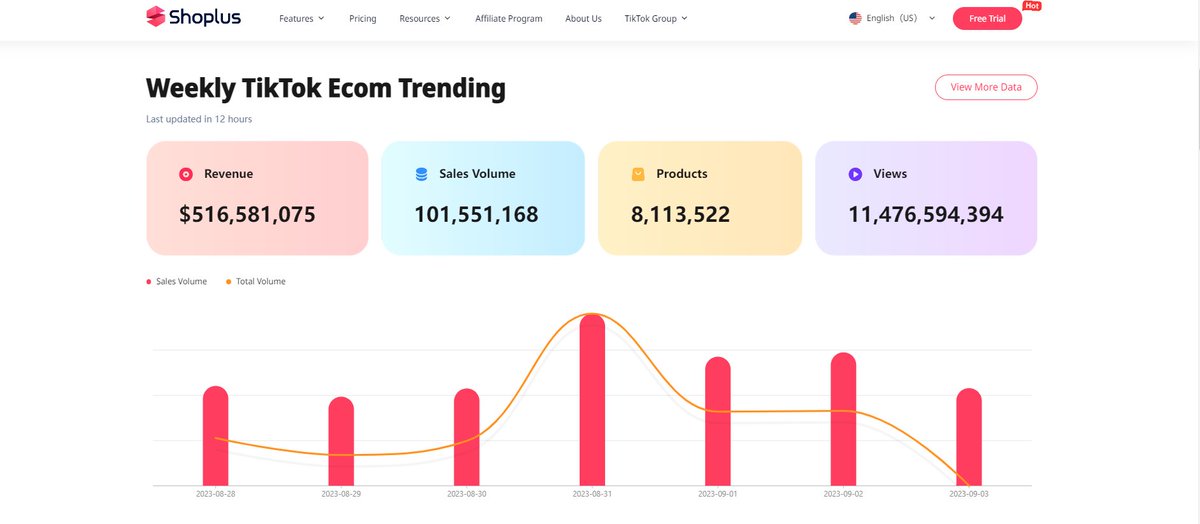The width and height of the screenshot is (1200, 524).
Task: Click View More Data button
Action: coord(986,87)
